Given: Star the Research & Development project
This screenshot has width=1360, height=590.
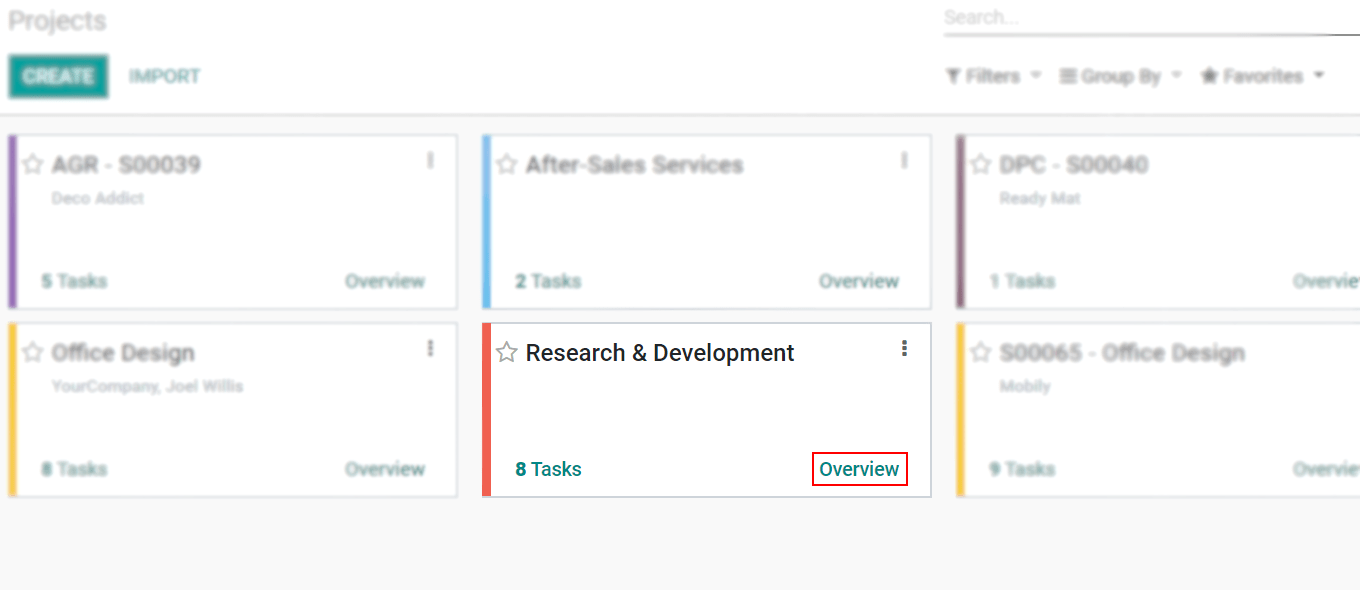Looking at the screenshot, I should click(x=507, y=353).
